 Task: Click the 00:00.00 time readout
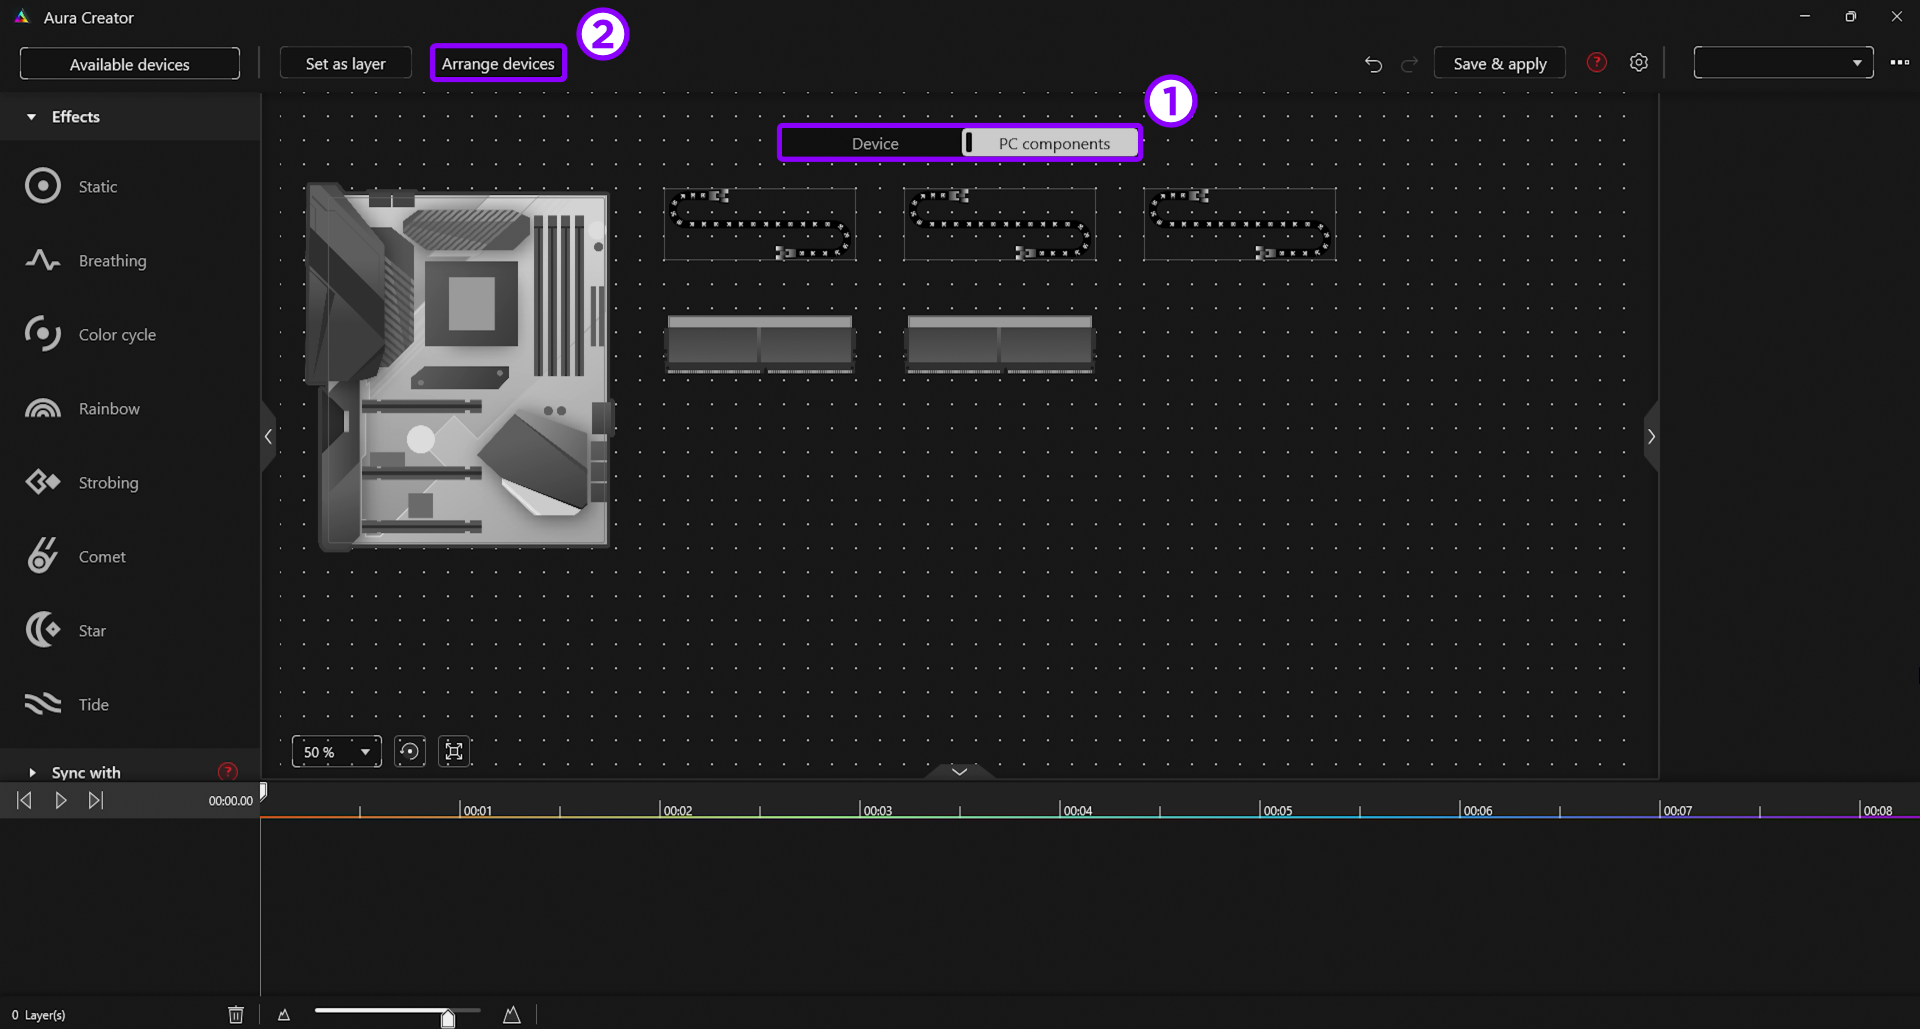tap(230, 801)
